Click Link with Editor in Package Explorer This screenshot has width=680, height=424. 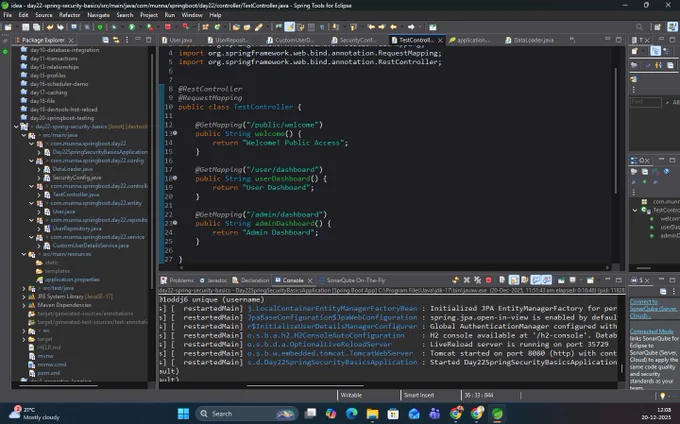116,40
